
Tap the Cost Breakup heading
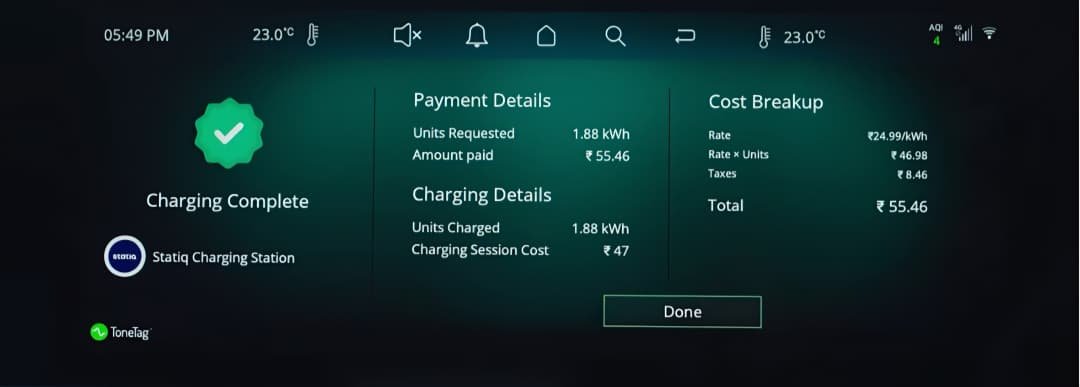click(766, 103)
